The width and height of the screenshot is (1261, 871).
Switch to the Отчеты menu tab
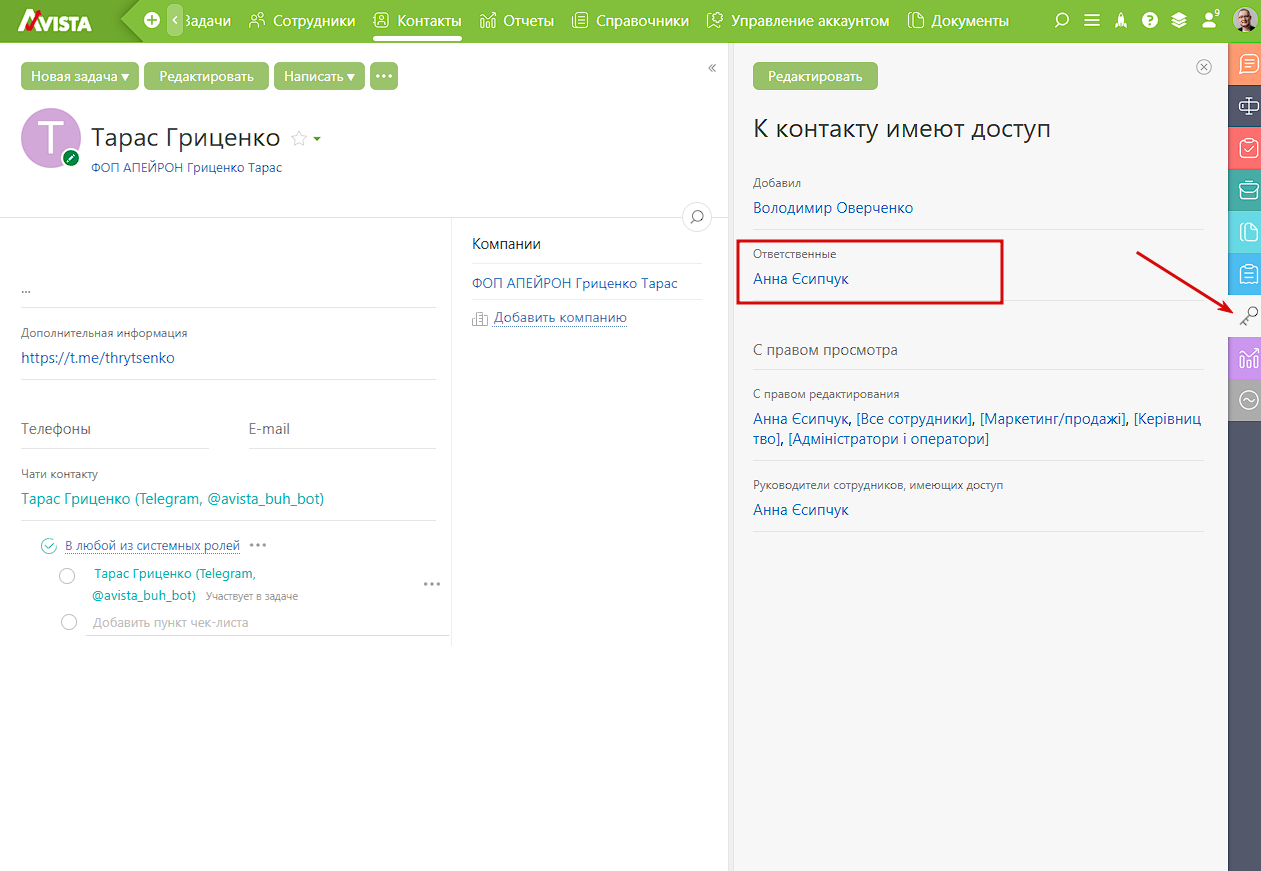(517, 20)
